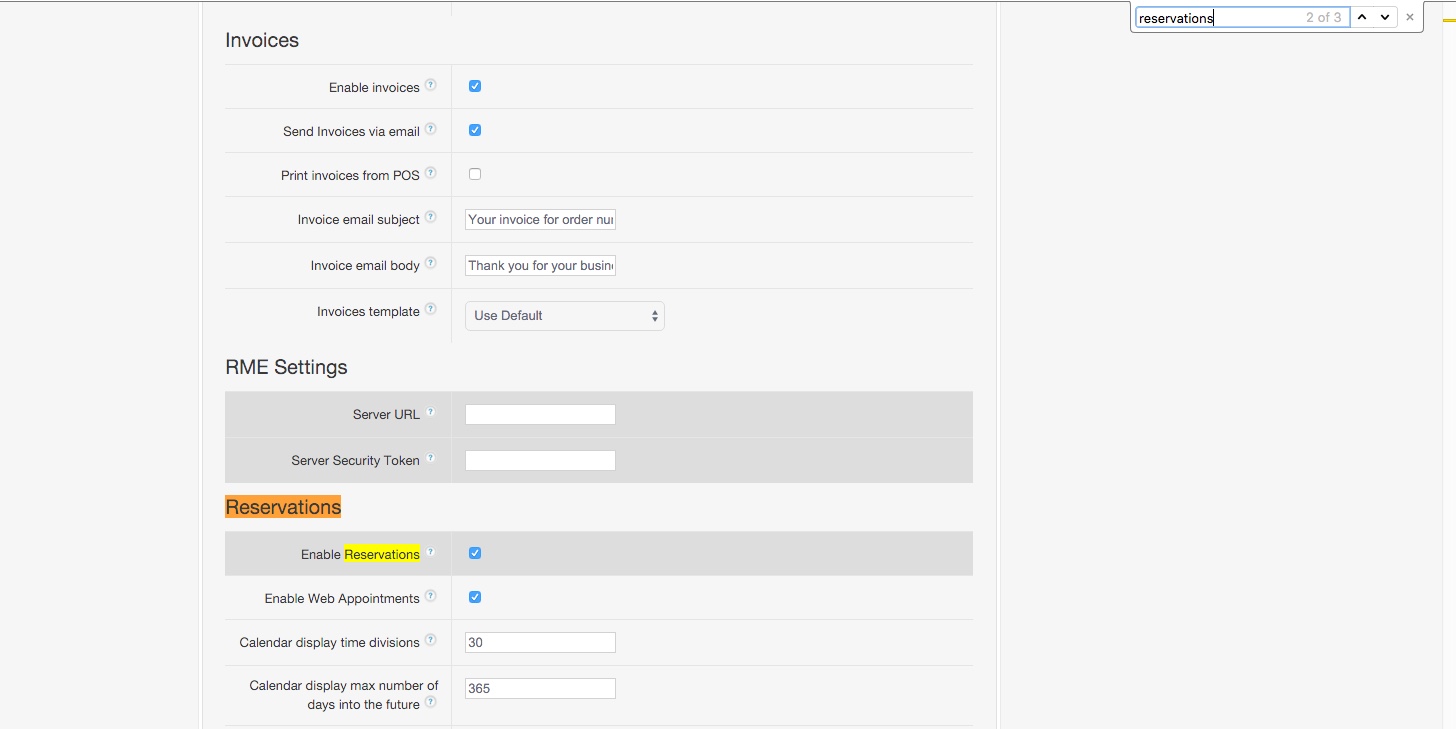Click the RME Settings heading
This screenshot has width=1456, height=729.
pos(286,367)
